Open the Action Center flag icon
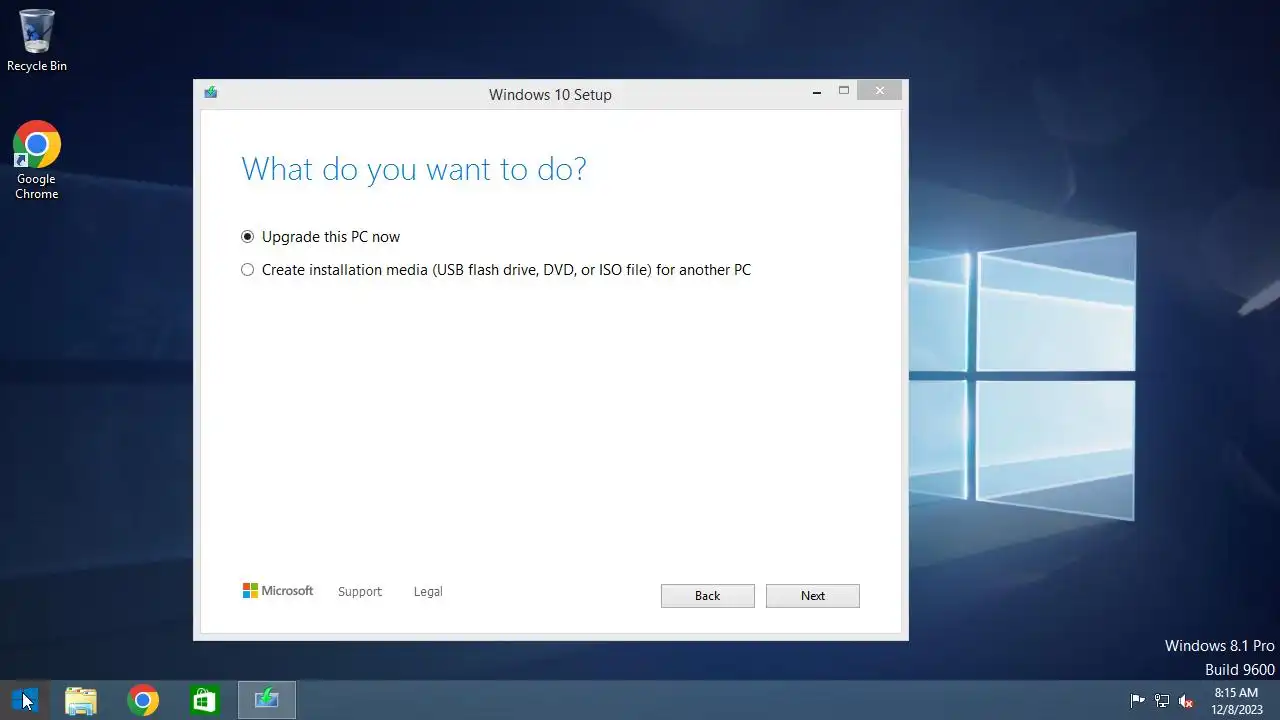The width and height of the screenshot is (1280, 720). [x=1137, y=701]
